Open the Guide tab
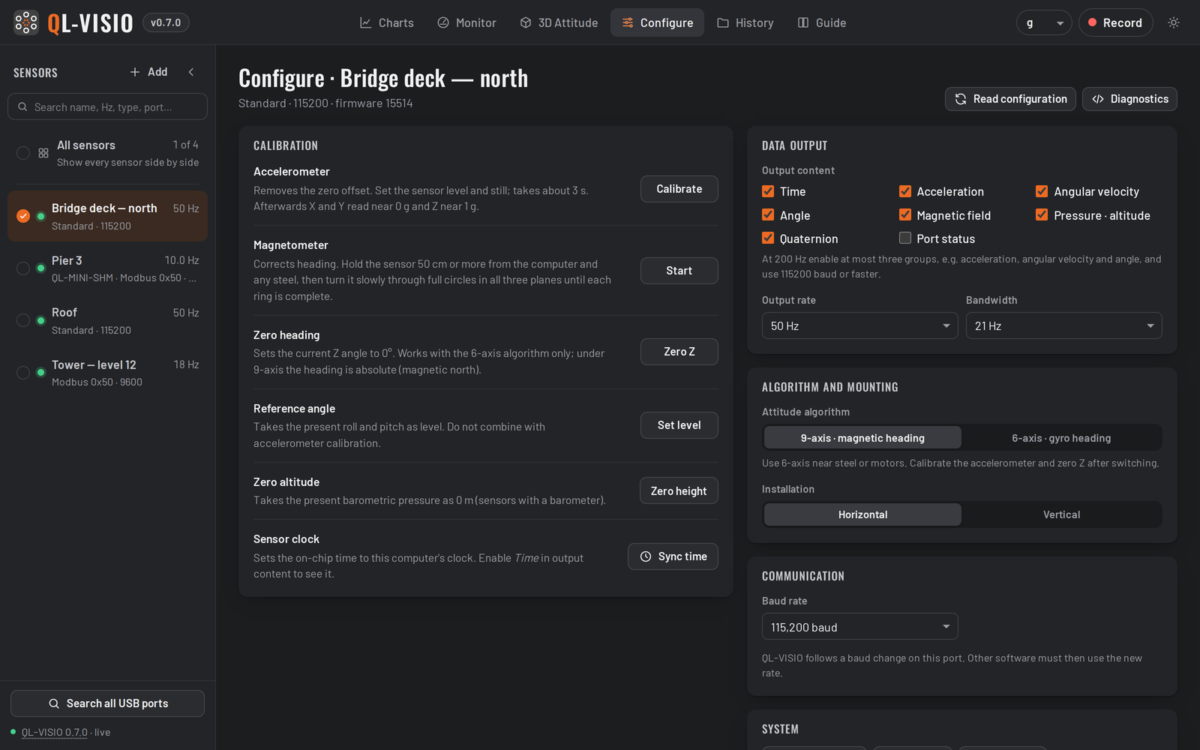Image resolution: width=1200 pixels, height=750 pixels. coord(821,23)
